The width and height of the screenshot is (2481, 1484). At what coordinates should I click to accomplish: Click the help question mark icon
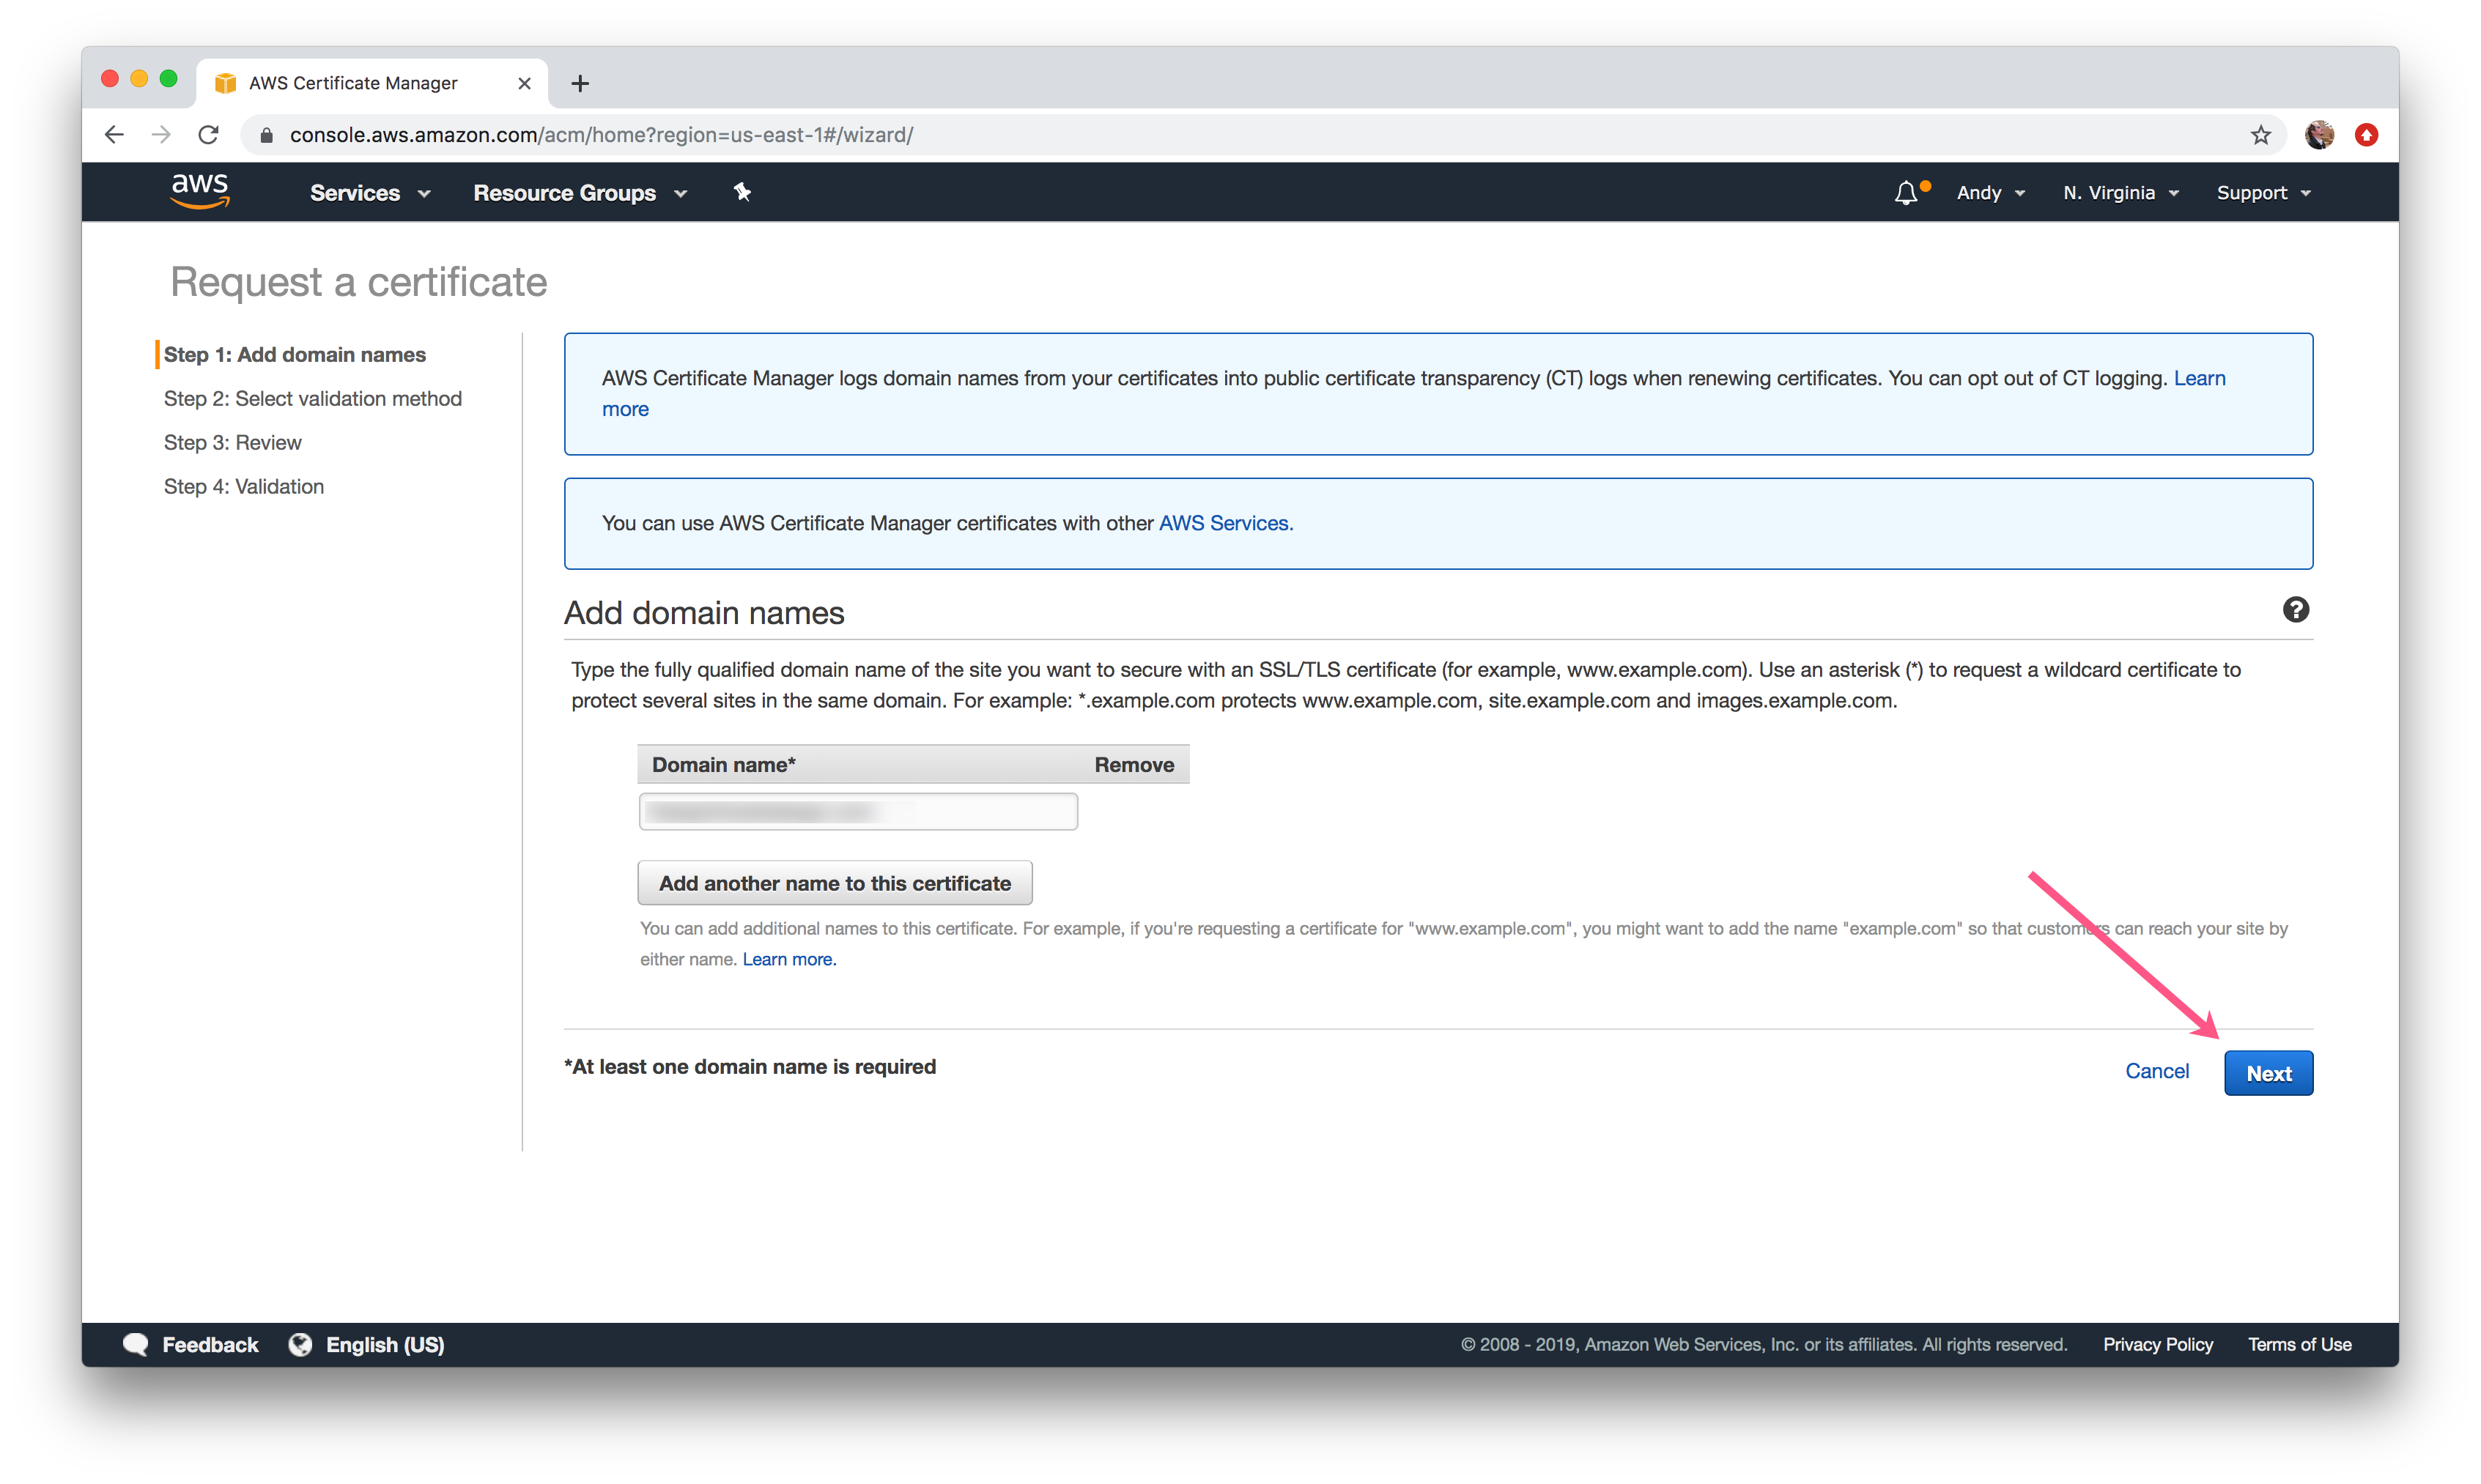click(2295, 610)
